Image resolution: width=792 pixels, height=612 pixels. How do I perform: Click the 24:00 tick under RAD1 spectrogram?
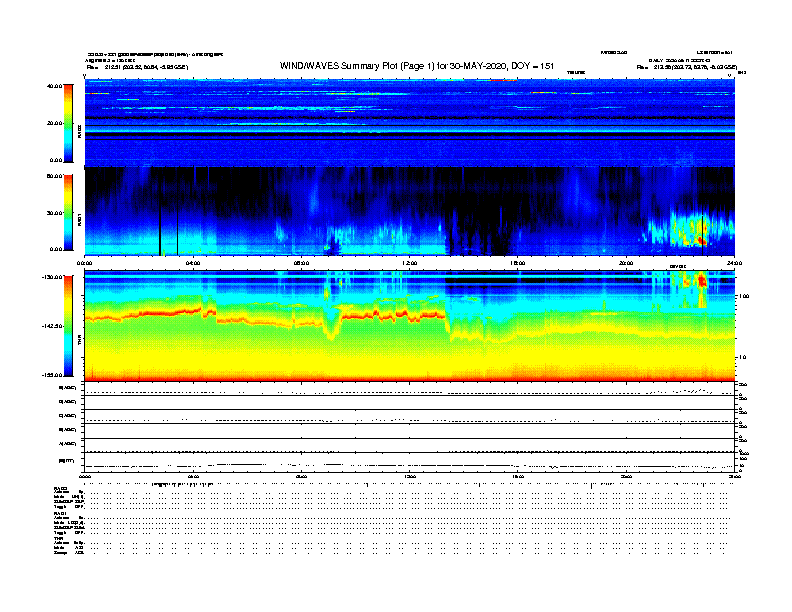(734, 263)
